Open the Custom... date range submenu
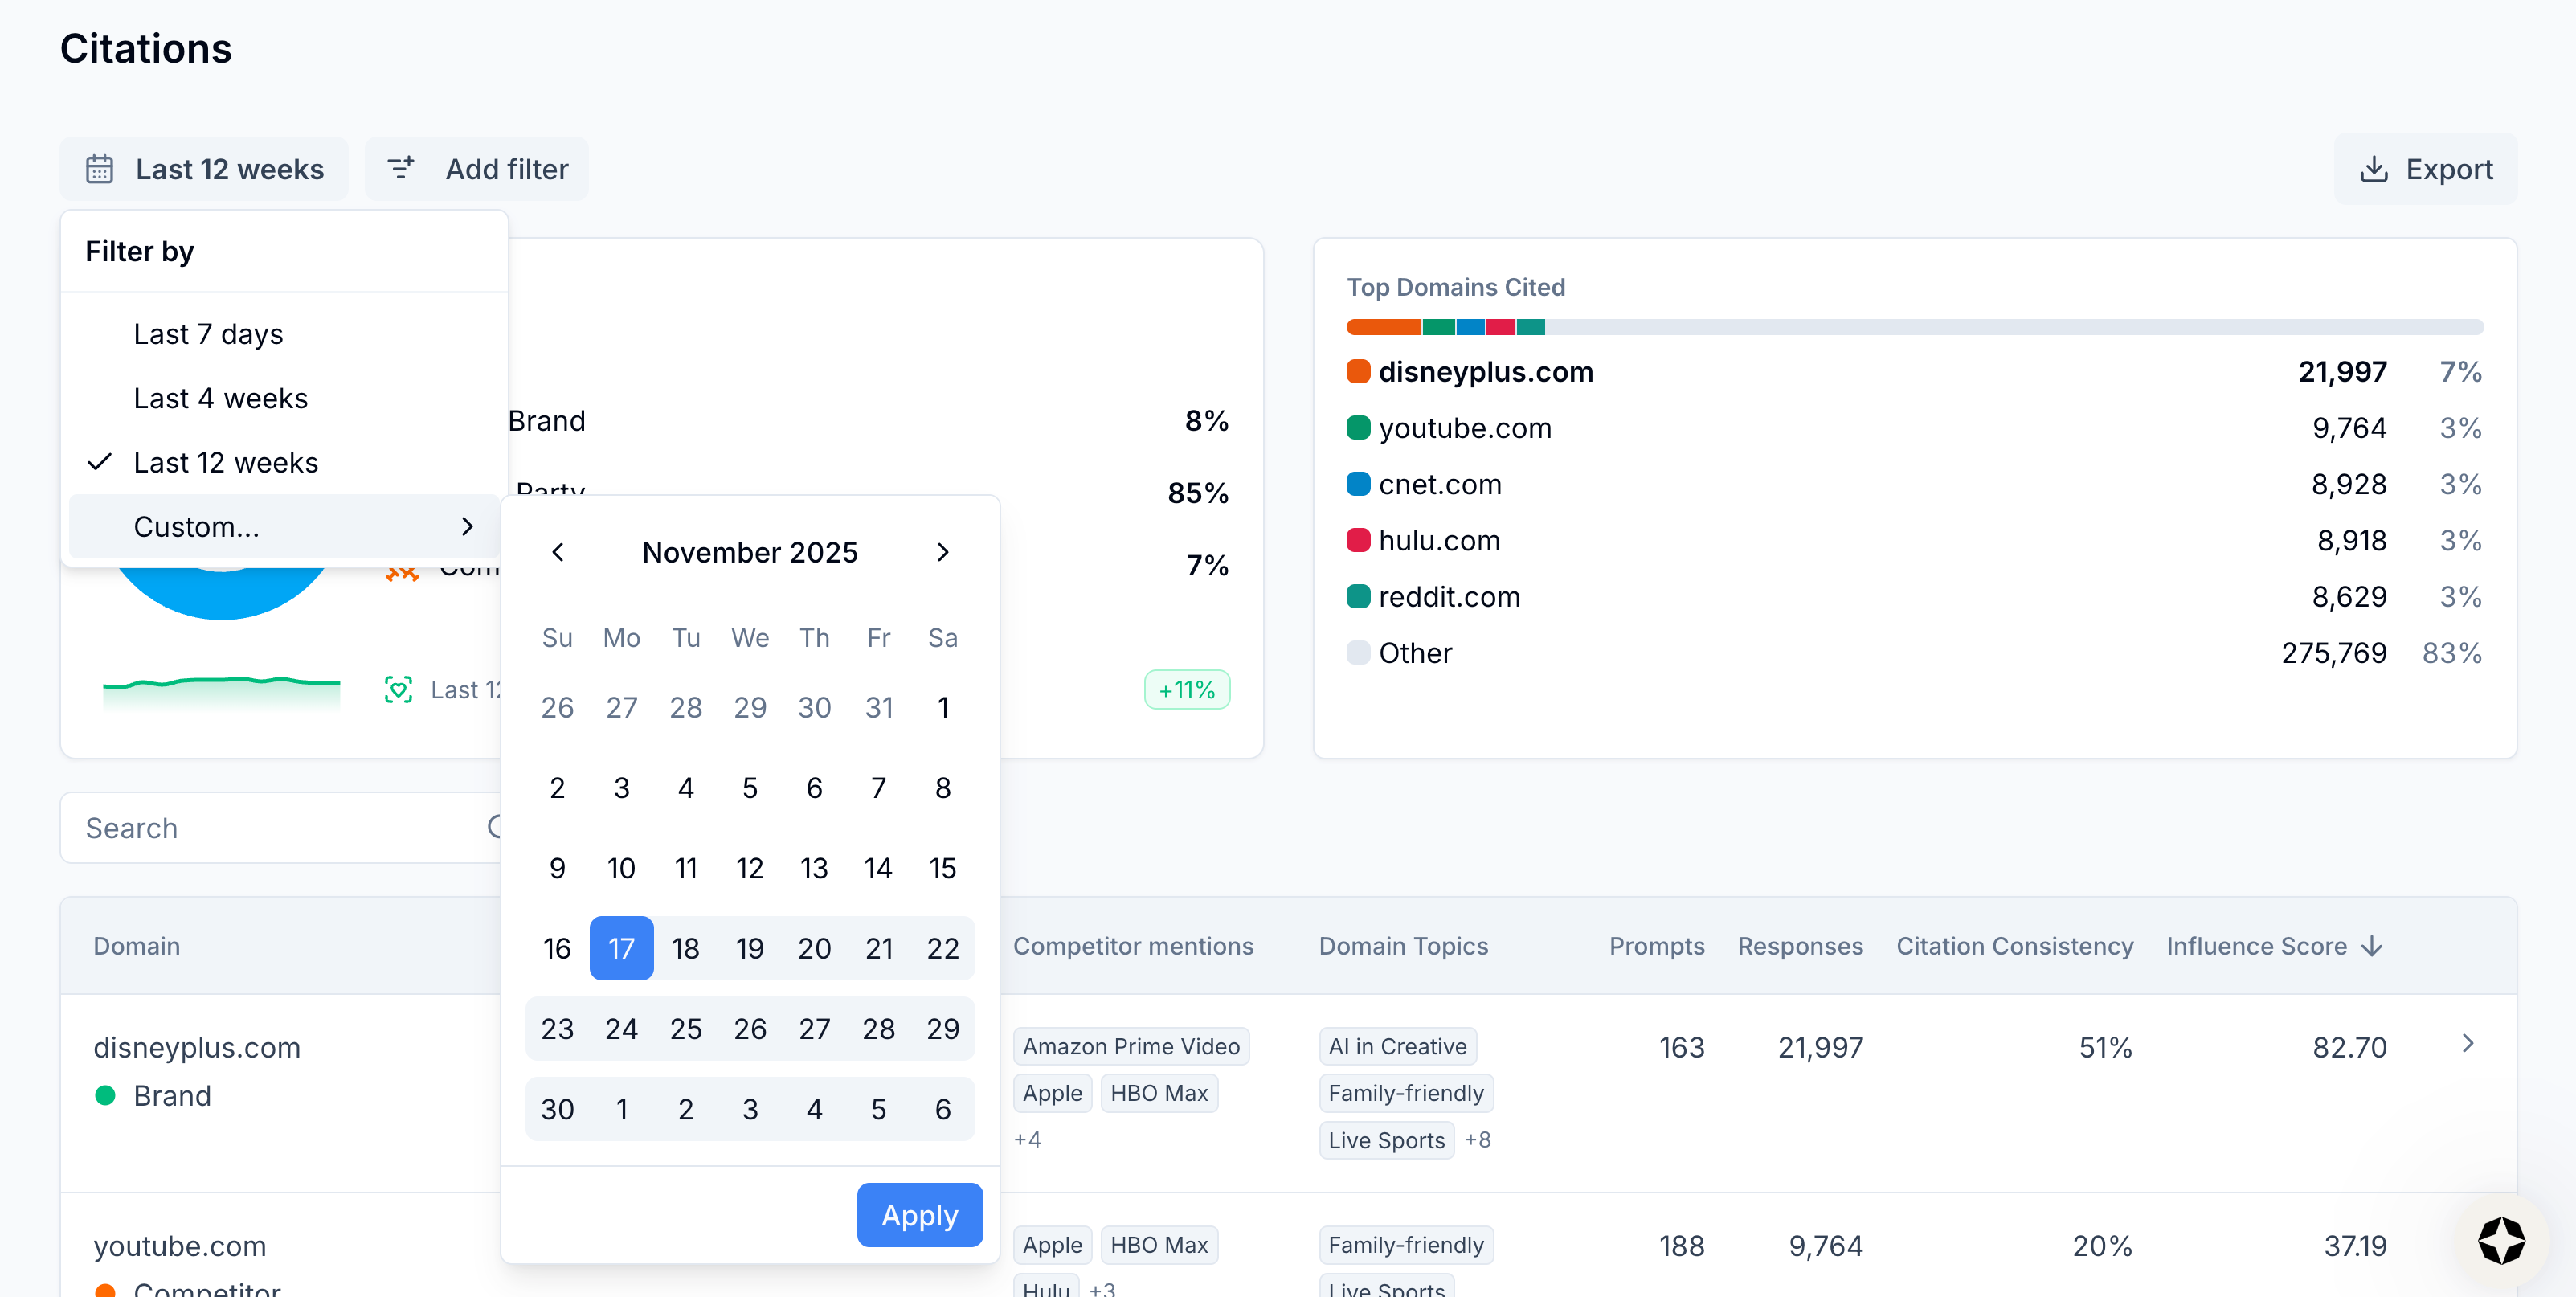This screenshot has width=2576, height=1297. (x=284, y=527)
